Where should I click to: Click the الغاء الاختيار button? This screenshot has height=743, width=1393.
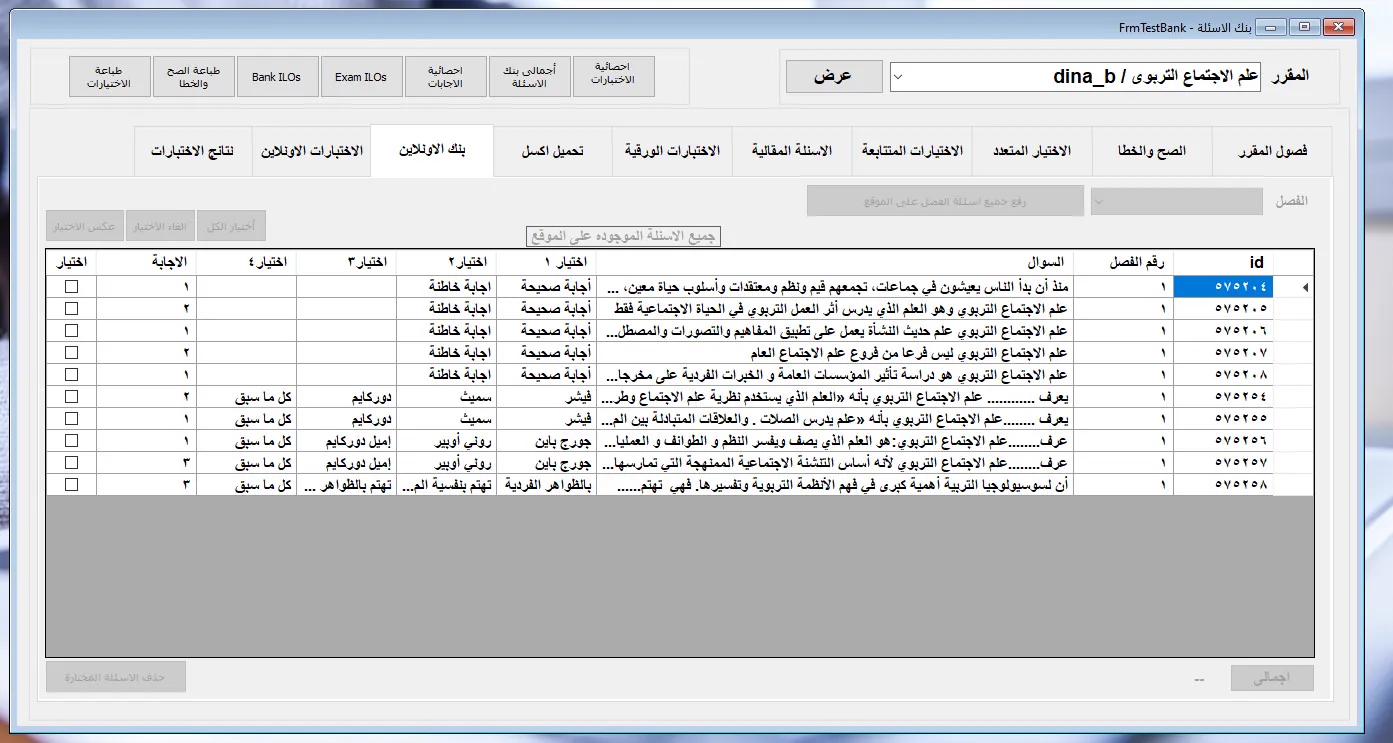(158, 226)
